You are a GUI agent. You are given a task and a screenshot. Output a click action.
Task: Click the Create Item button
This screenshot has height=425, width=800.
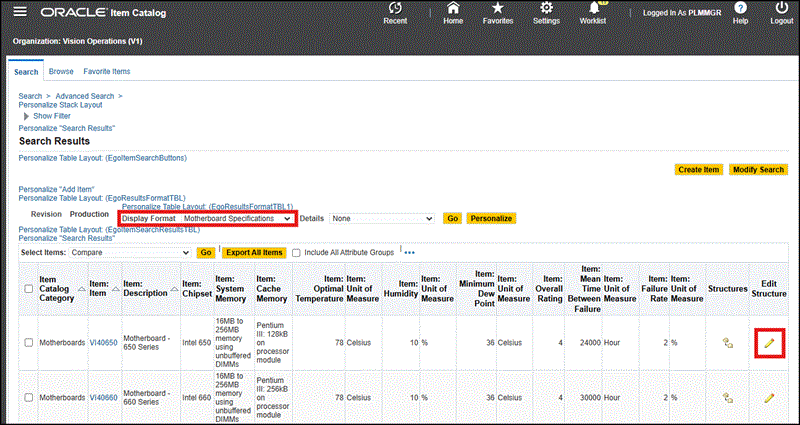[x=698, y=169]
